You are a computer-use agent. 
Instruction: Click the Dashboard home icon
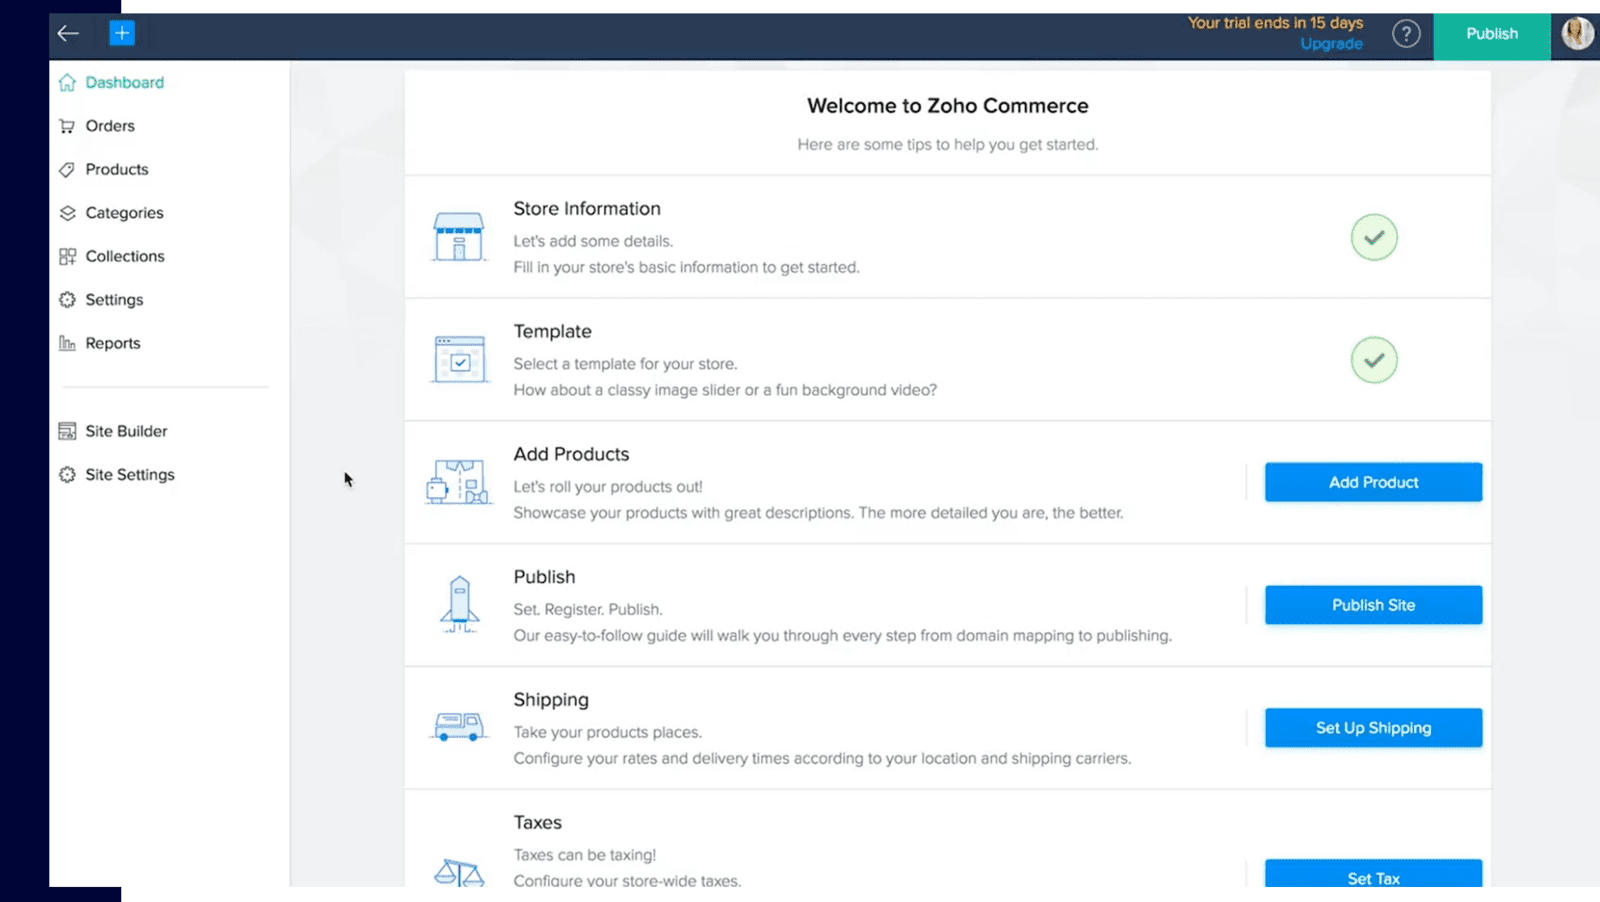tap(67, 82)
